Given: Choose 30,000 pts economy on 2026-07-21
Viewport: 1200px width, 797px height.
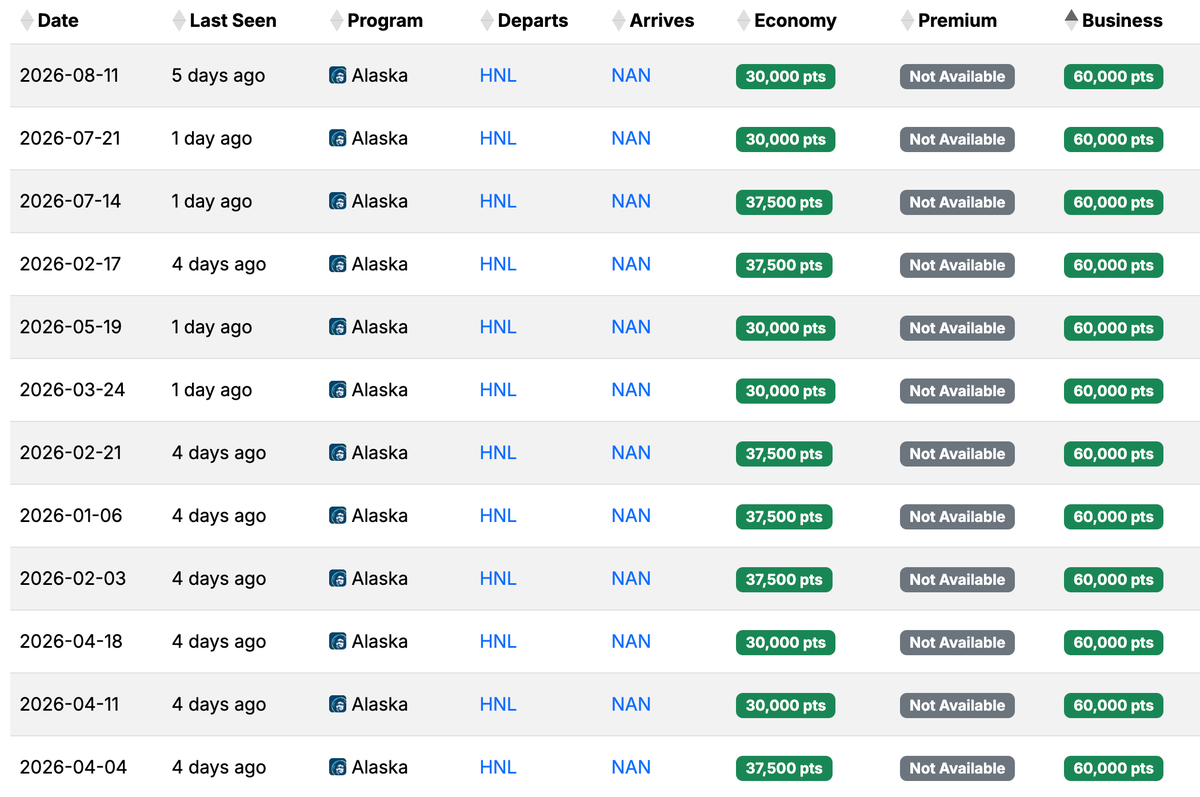Looking at the screenshot, I should 785,140.
